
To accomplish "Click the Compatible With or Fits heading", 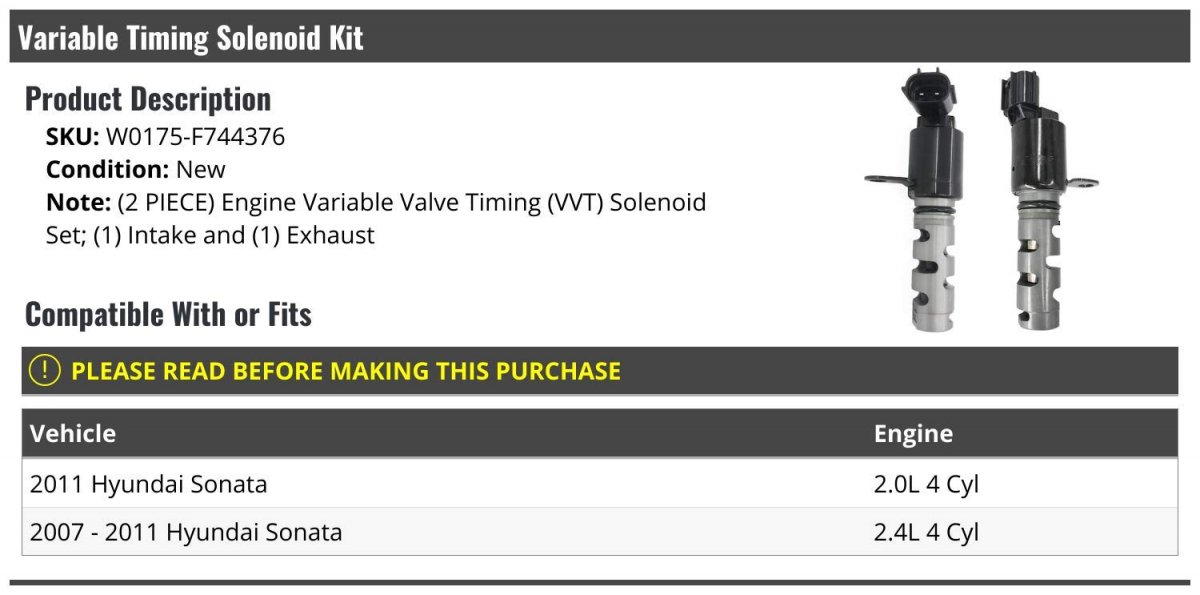I will [x=168, y=314].
